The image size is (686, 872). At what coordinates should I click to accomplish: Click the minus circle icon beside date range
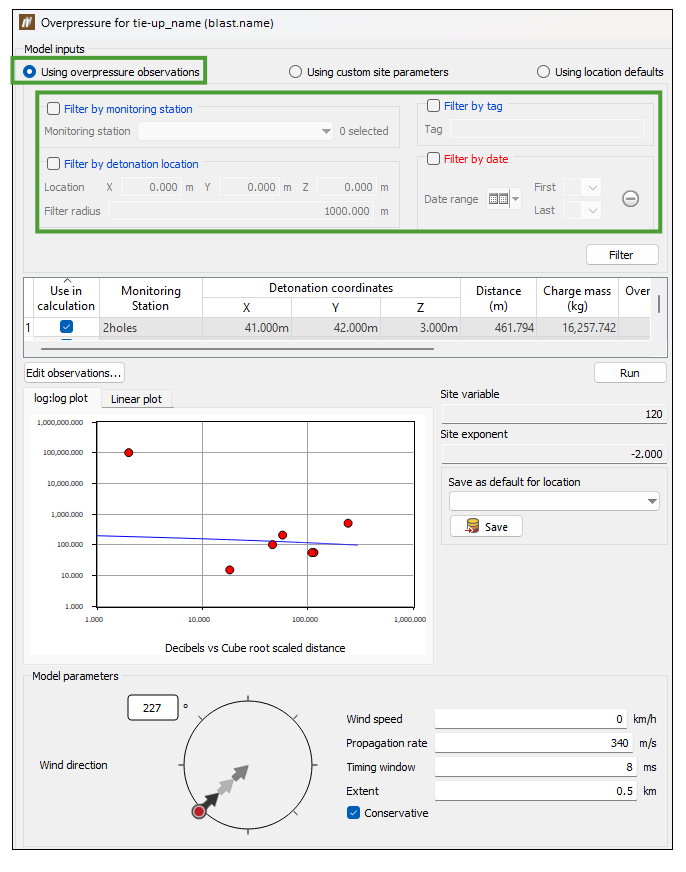[x=630, y=199]
